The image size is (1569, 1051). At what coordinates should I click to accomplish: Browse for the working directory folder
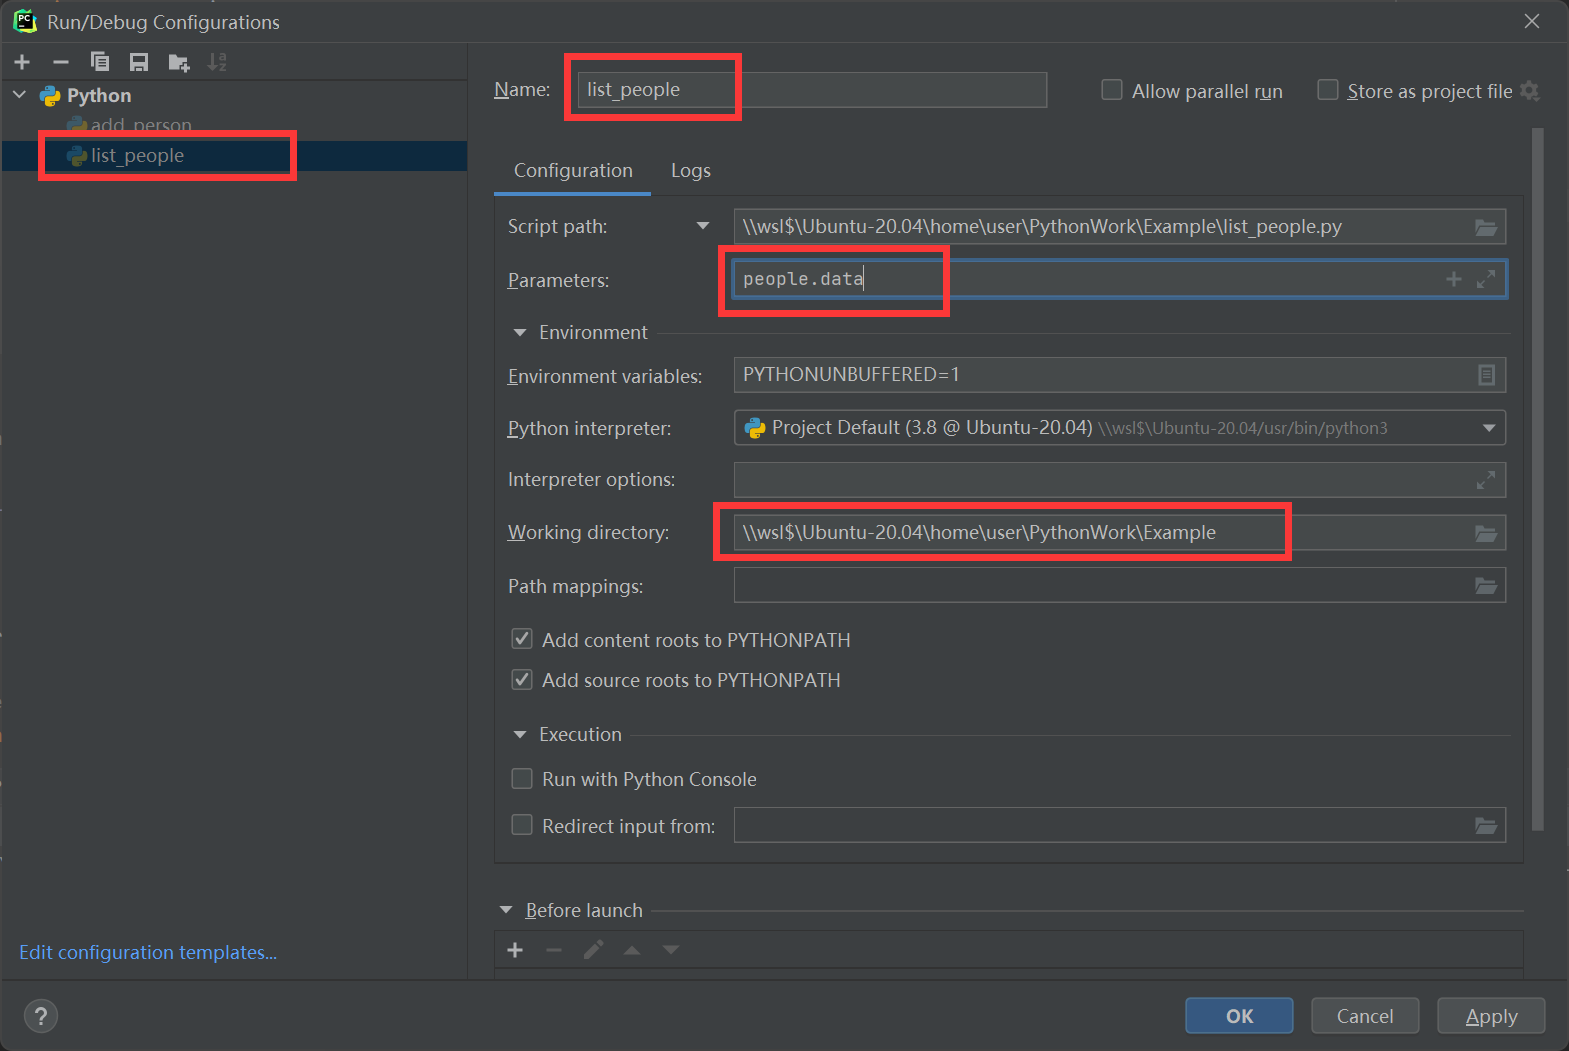pyautogui.click(x=1486, y=533)
